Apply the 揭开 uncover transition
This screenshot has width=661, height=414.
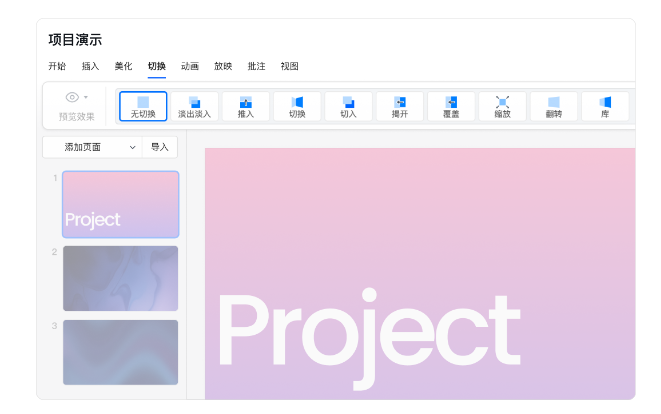click(x=400, y=107)
